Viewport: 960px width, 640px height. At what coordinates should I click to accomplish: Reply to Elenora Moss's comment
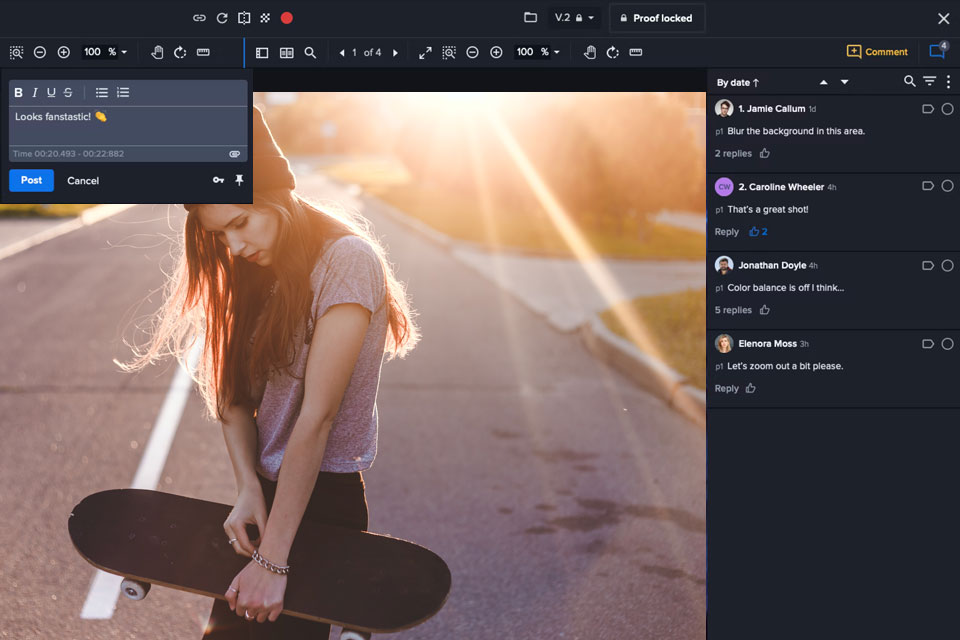pyautogui.click(x=727, y=389)
